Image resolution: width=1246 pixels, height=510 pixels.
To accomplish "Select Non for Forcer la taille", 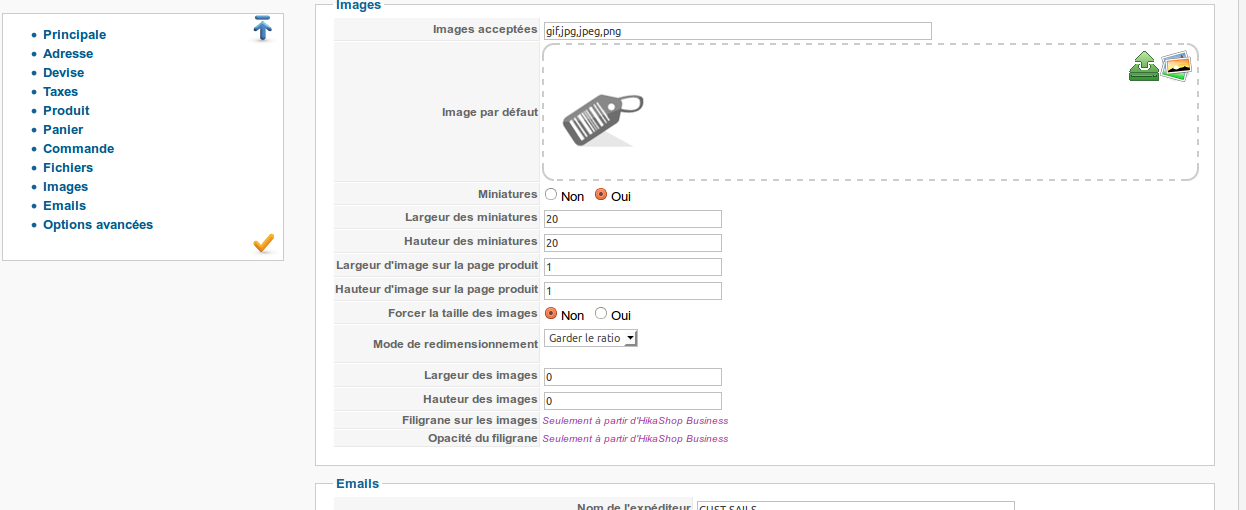I will pyautogui.click(x=551, y=314).
